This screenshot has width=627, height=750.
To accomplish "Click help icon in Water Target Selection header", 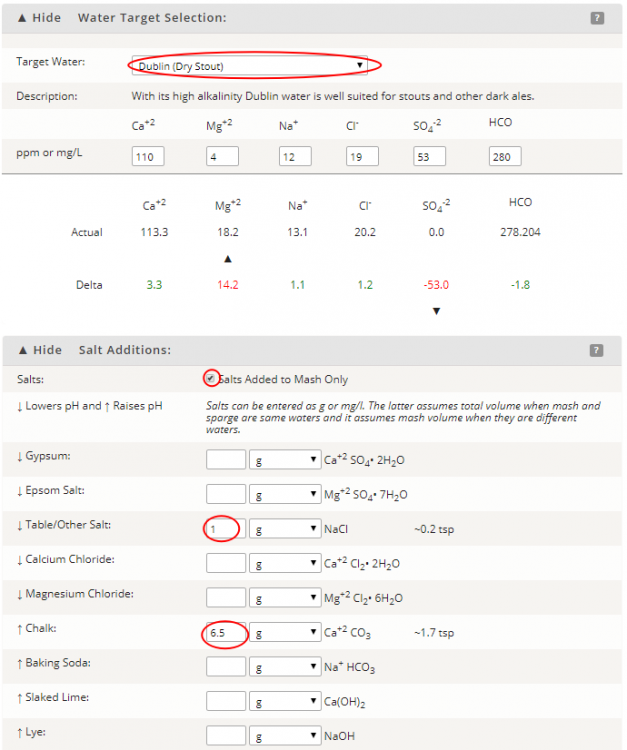I will click(597, 18).
